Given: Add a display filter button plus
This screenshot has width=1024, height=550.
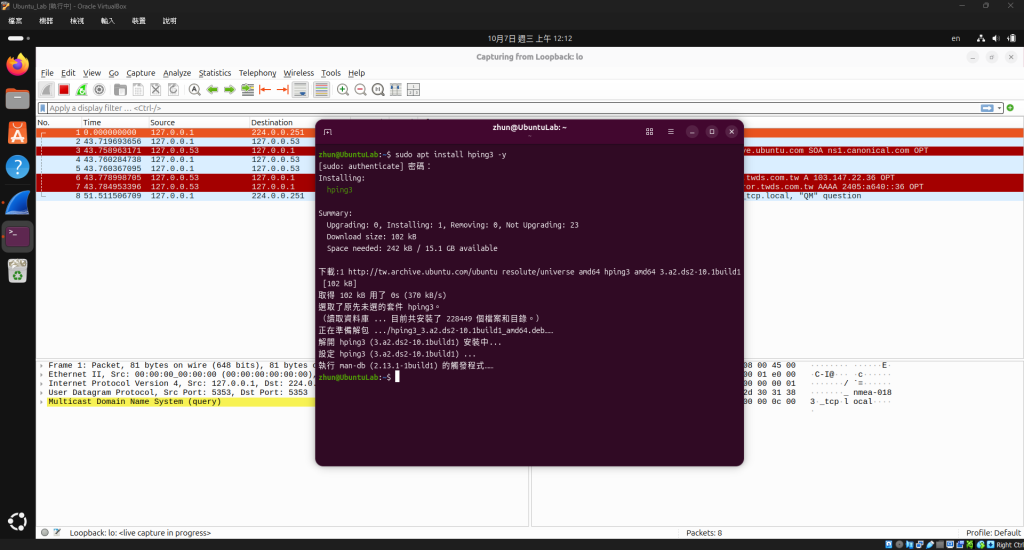Looking at the screenshot, I should point(1010,108).
